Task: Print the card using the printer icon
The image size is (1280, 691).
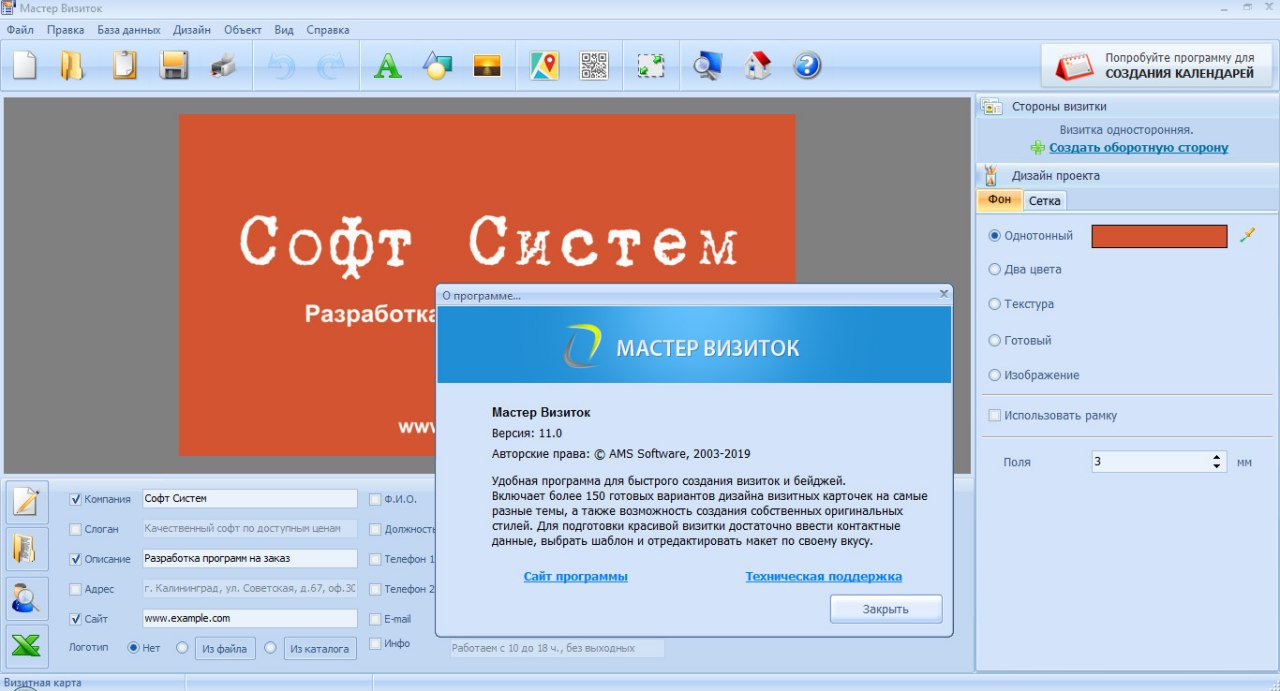Action: 223,66
